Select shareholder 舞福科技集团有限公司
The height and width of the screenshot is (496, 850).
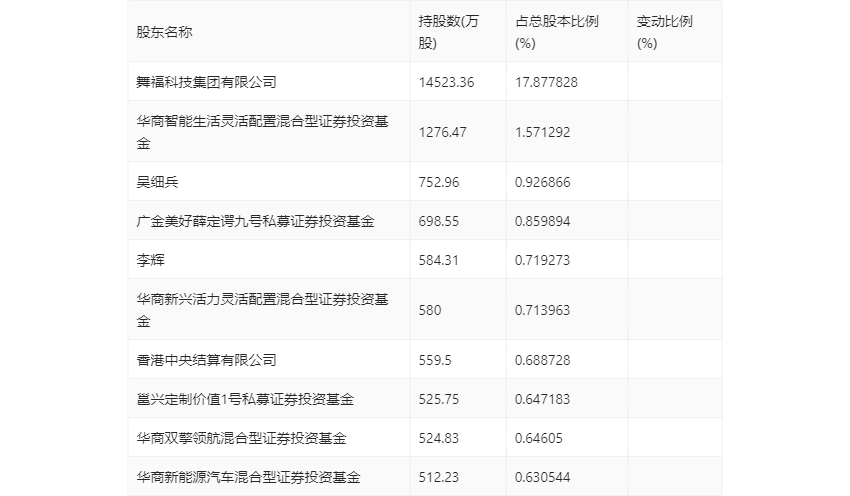pos(207,82)
